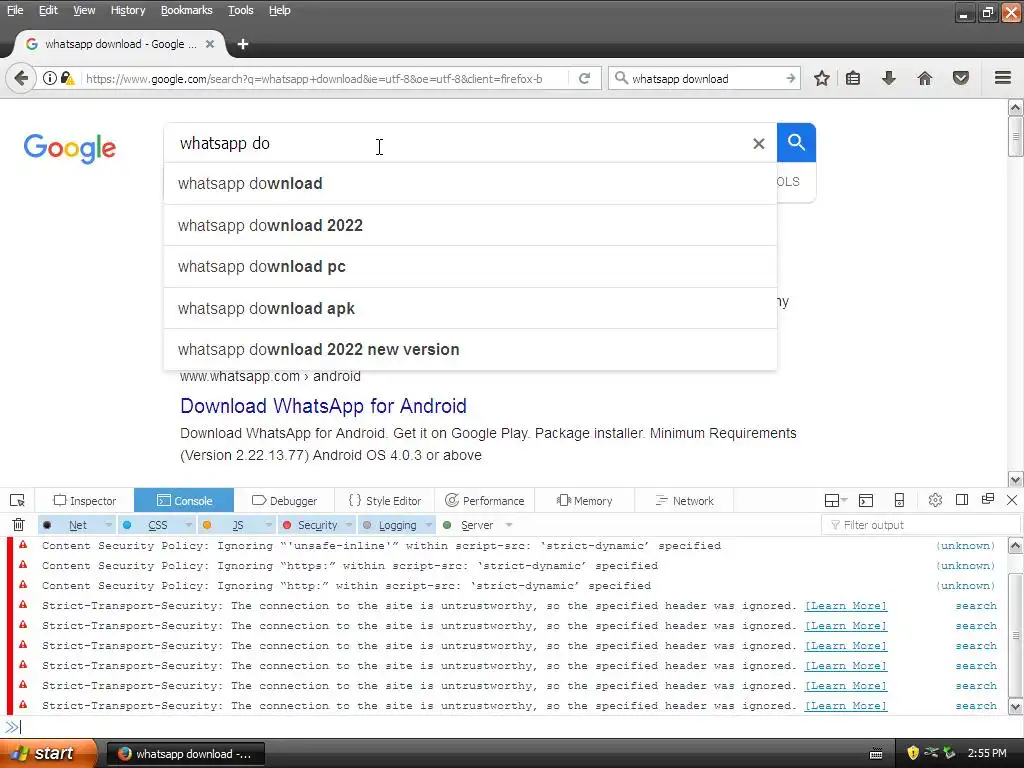This screenshot has width=1024, height=768.
Task: Click the Google logo
Action: click(x=70, y=148)
